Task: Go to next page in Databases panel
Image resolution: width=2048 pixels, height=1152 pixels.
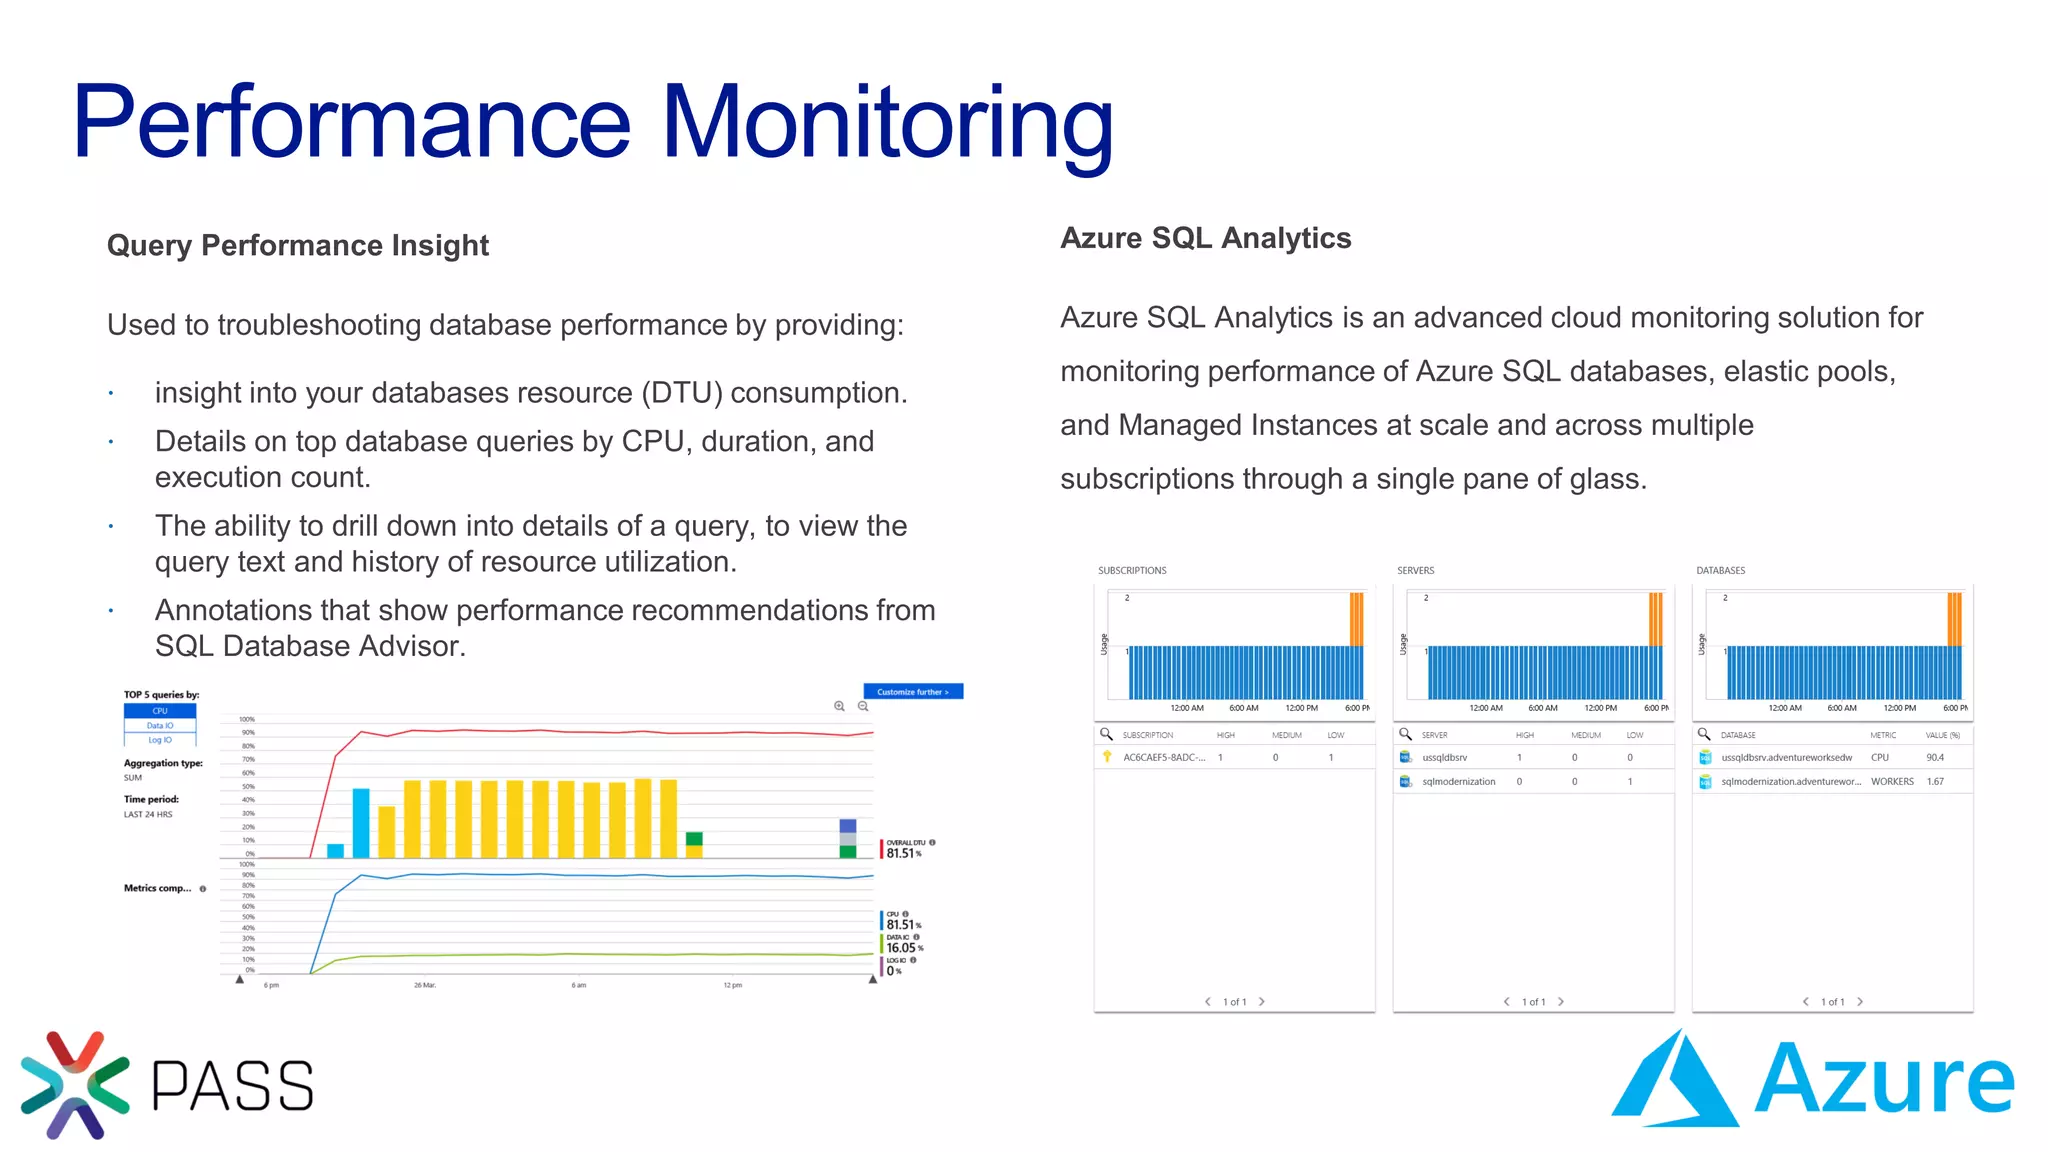Action: tap(1860, 1001)
